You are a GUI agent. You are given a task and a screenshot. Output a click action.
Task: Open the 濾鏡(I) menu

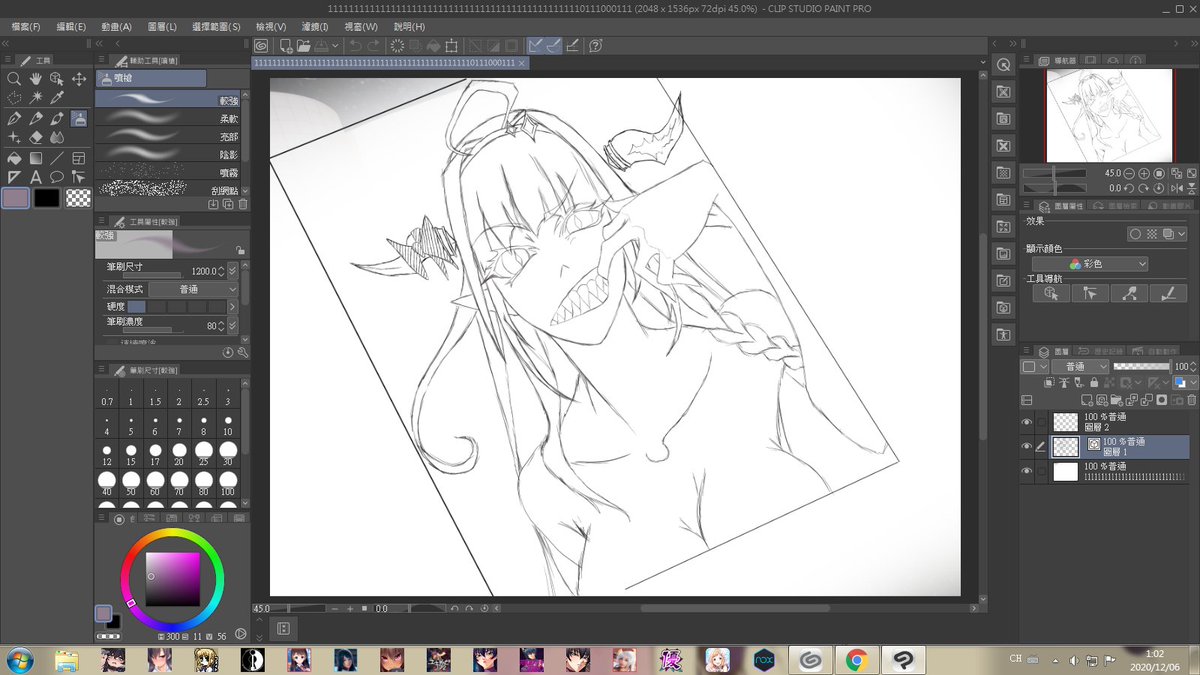(314, 26)
